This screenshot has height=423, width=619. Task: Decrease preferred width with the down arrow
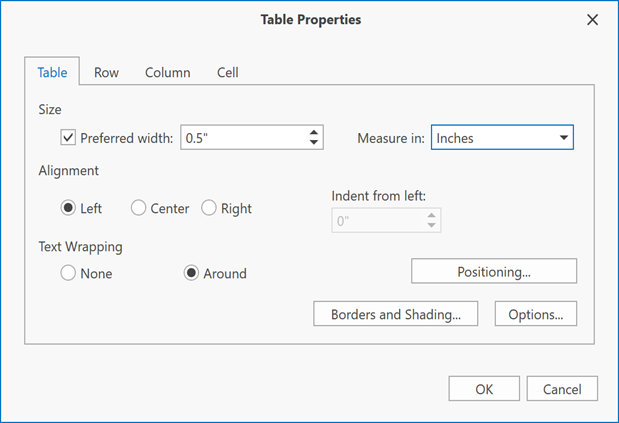(x=314, y=142)
